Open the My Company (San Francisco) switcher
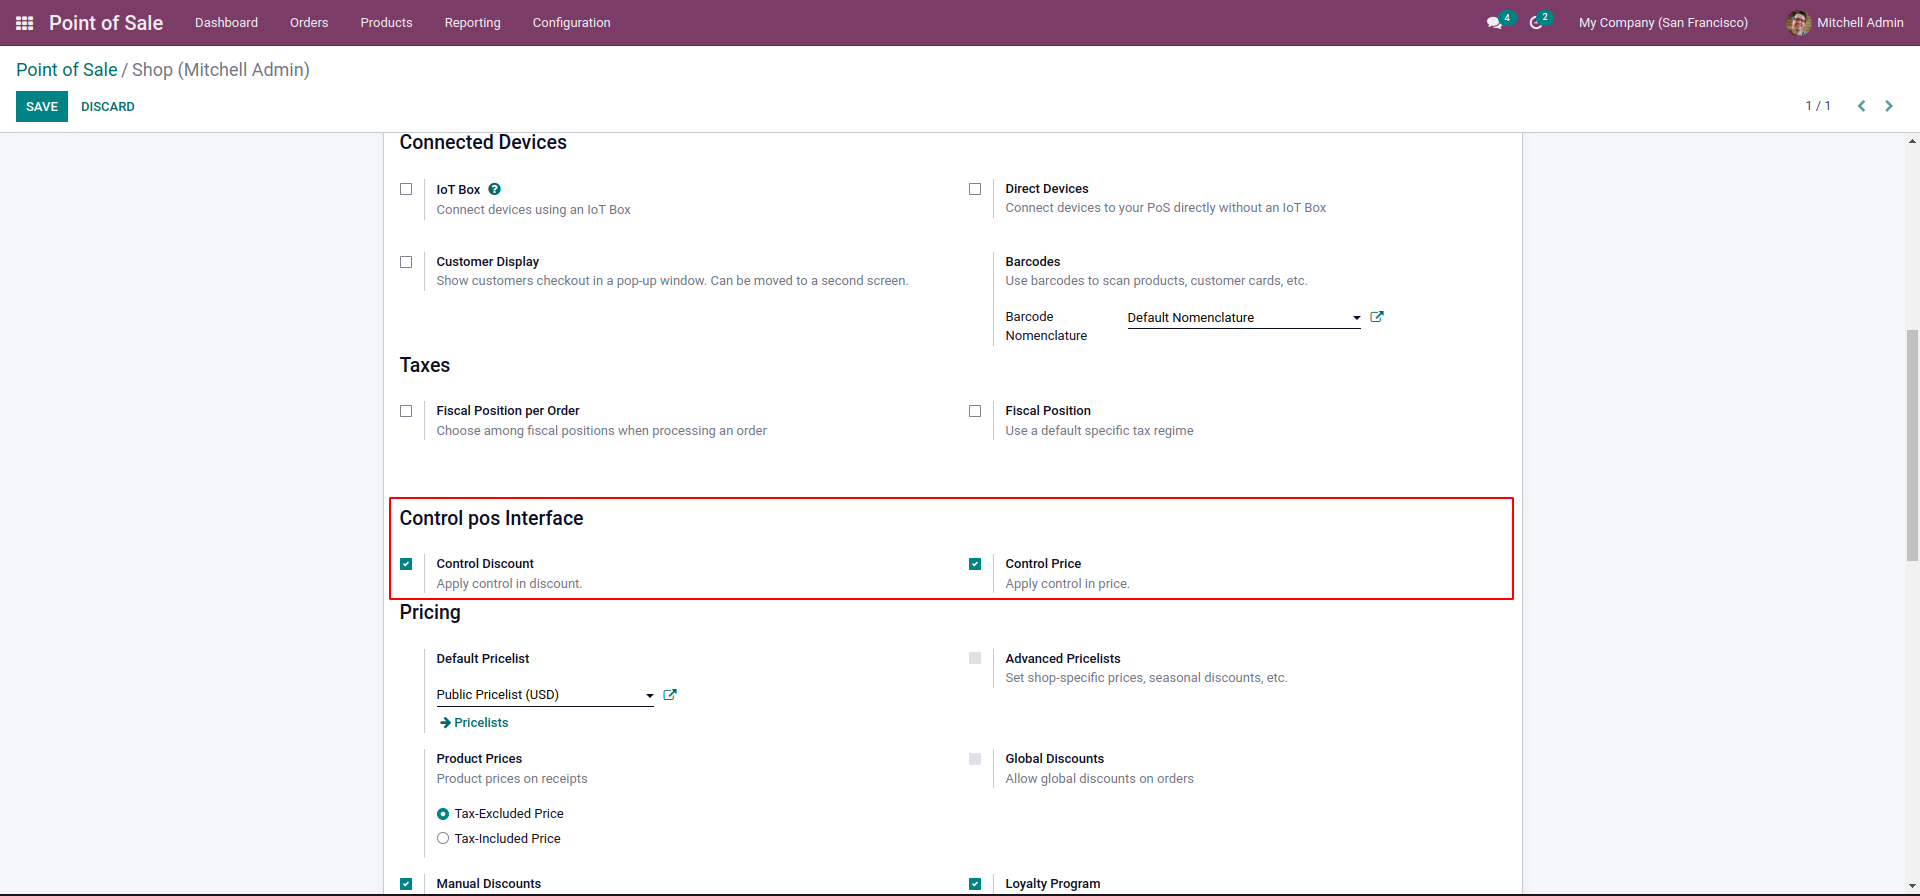Viewport: 1920px width, 896px height. (1663, 23)
